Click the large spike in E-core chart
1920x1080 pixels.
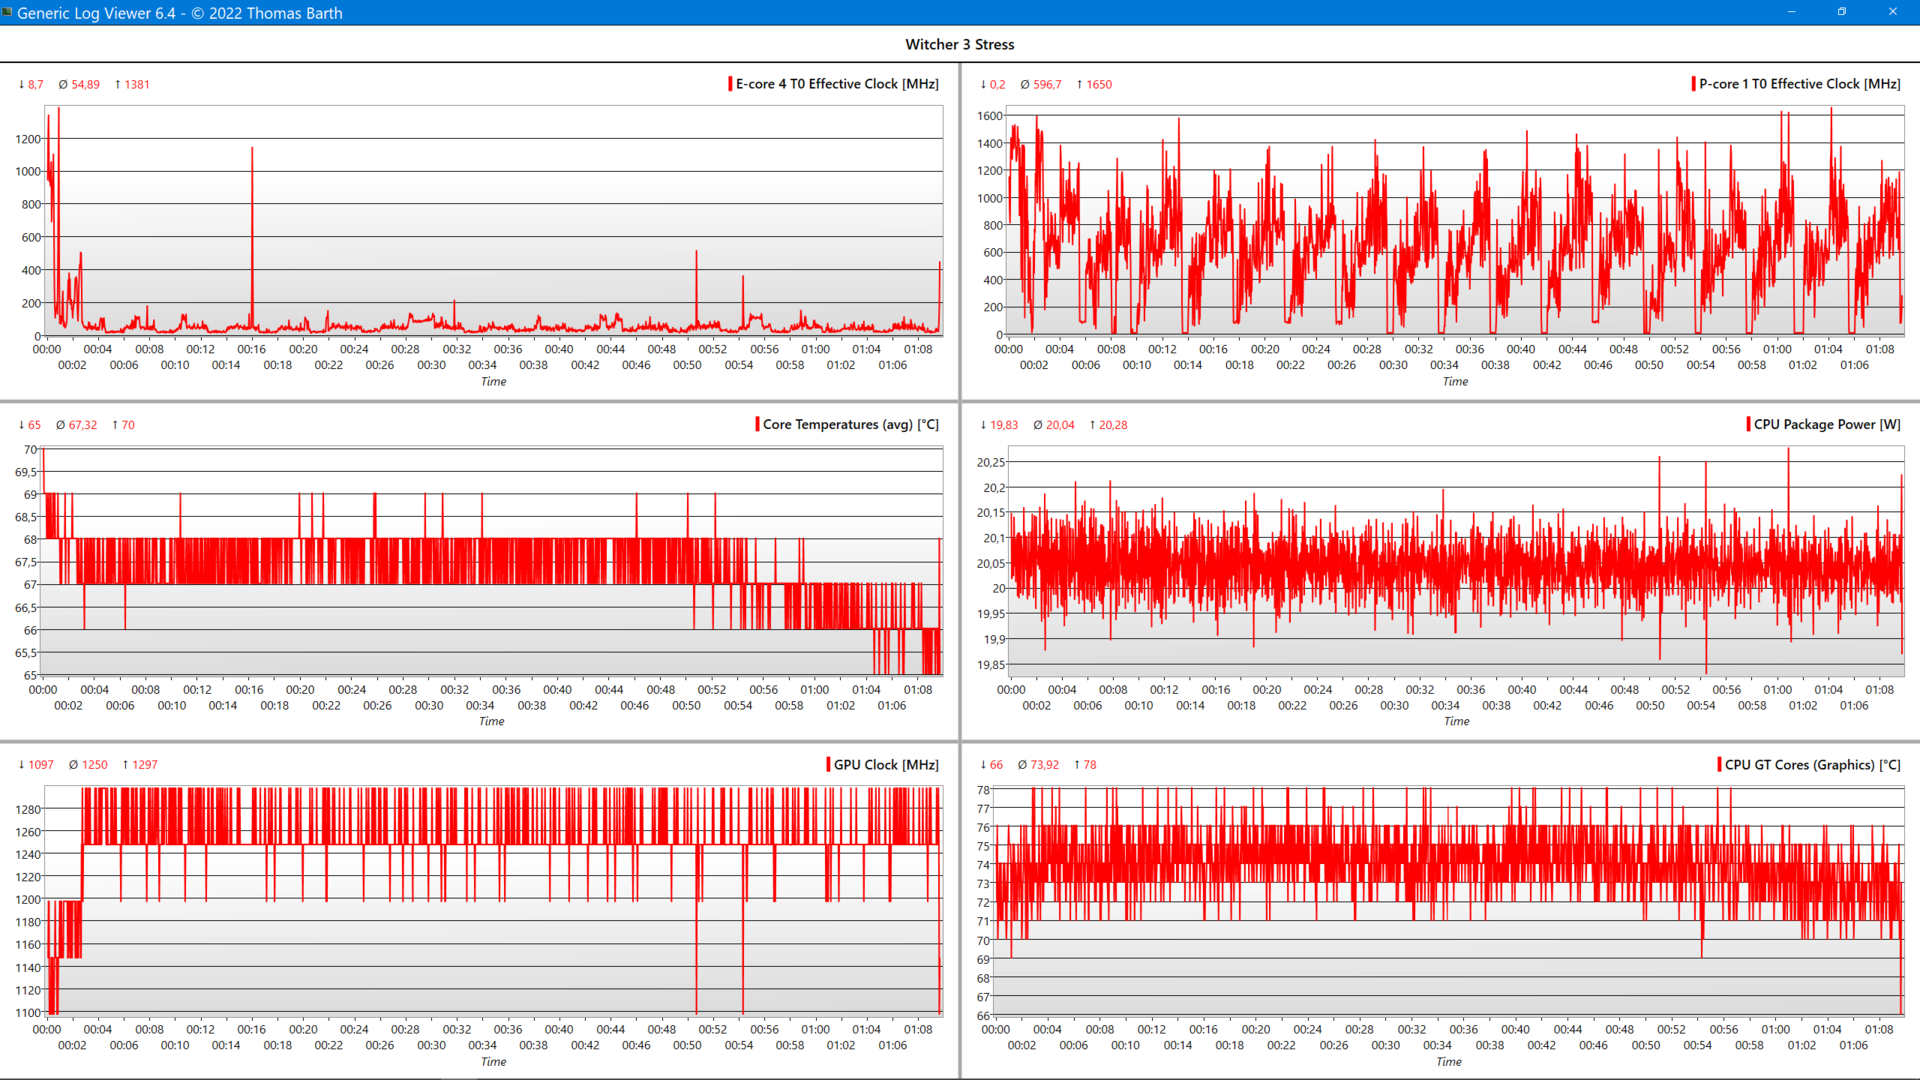(x=252, y=200)
